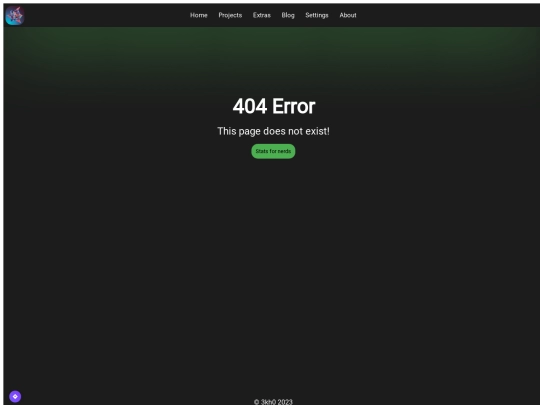This screenshot has height=405, width=540.
Task: Click the word Error in the heading
Action: click(294, 106)
